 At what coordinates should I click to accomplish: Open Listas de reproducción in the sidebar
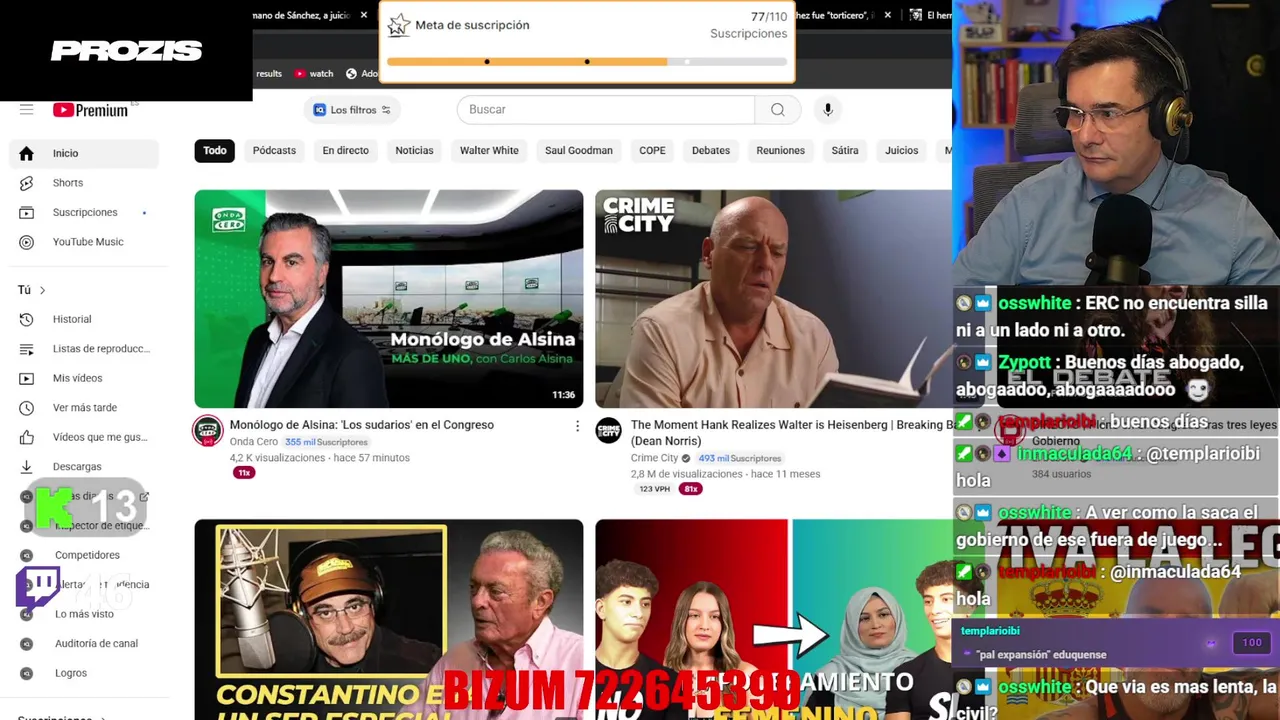point(84,349)
